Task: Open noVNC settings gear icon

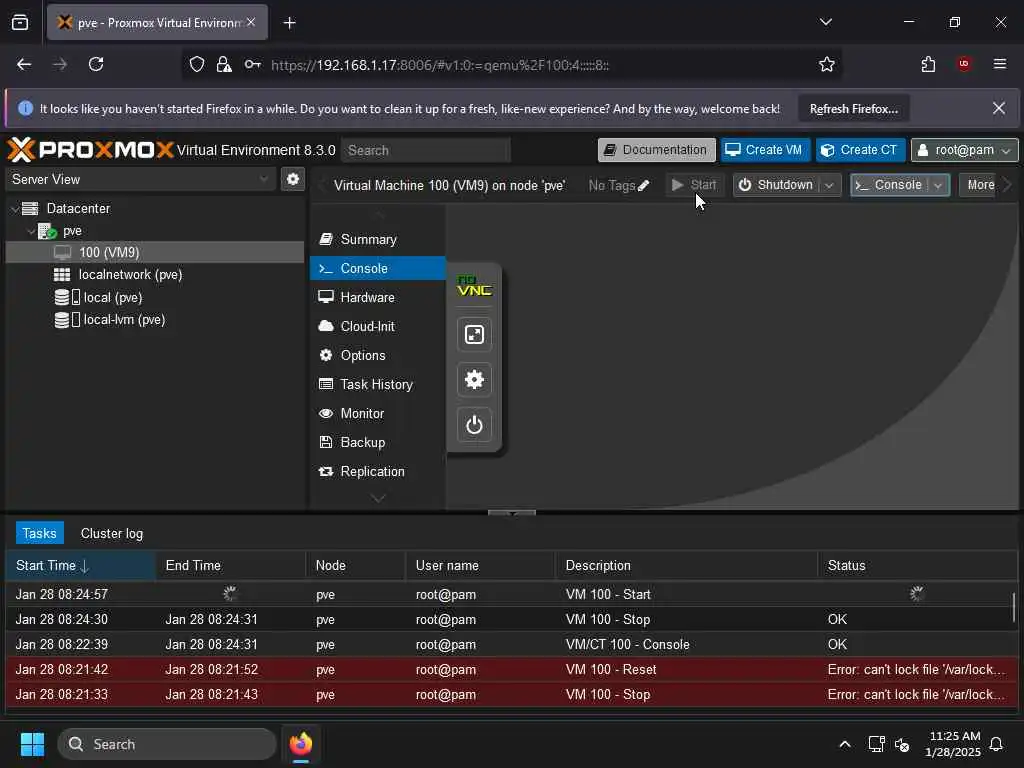Action: pos(474,379)
